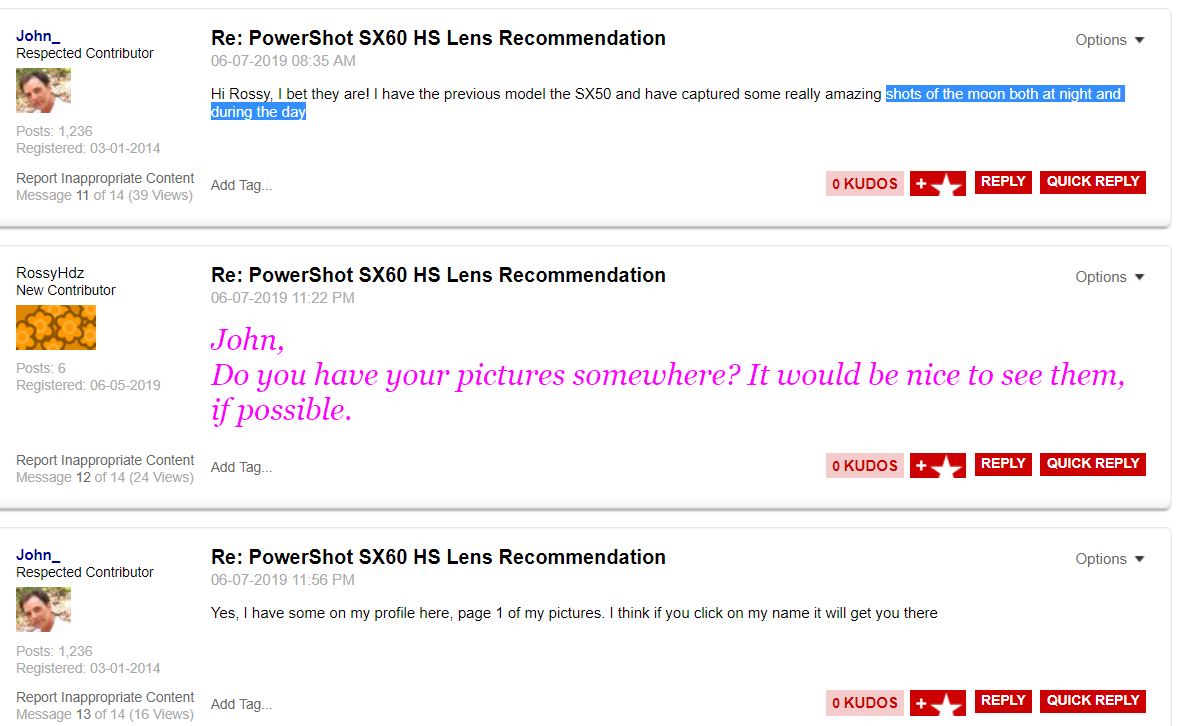1182x726 pixels.
Task: Give kudos star on message 11
Action: click(x=937, y=184)
